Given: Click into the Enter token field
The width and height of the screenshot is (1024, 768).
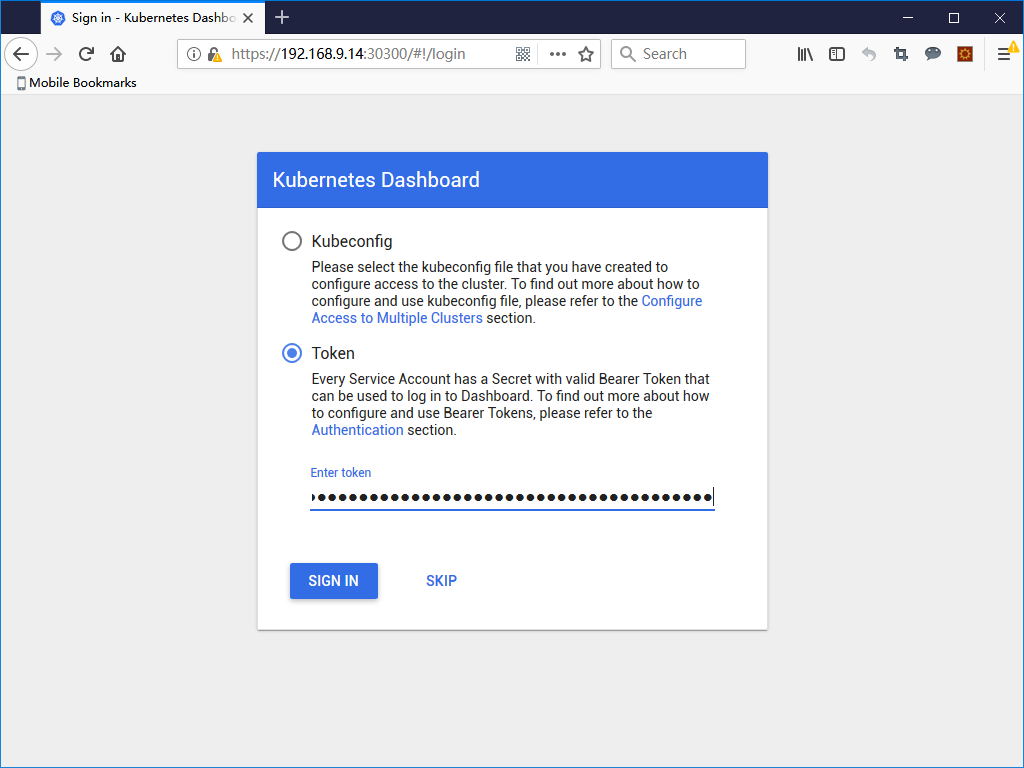Looking at the screenshot, I should coord(512,498).
